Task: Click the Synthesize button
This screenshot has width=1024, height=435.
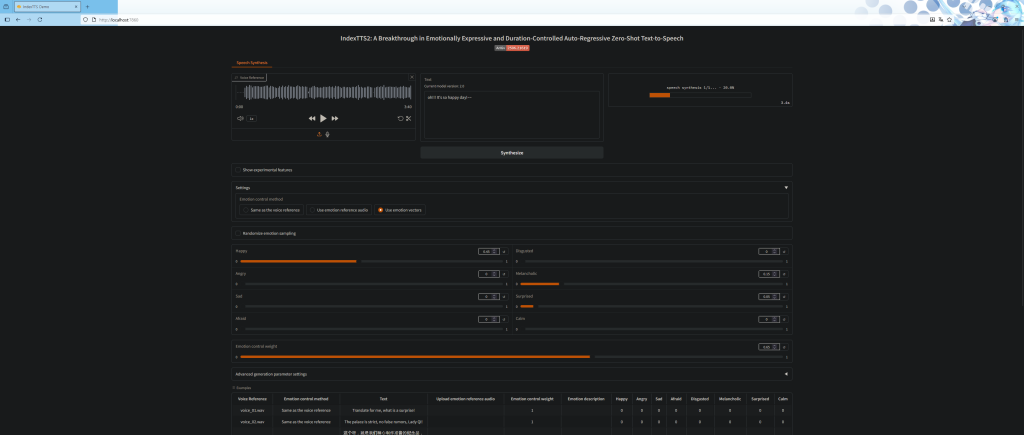Action: point(511,152)
